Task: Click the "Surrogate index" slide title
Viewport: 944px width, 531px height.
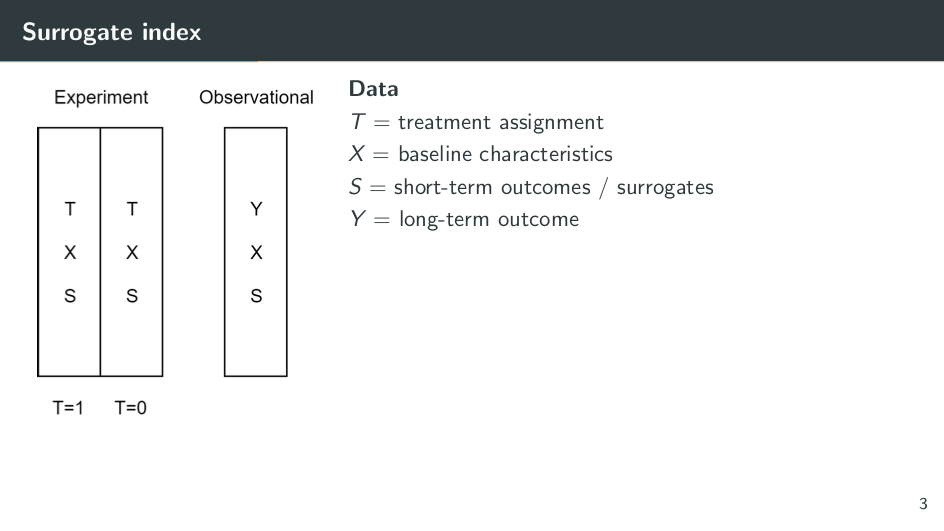Action: 111,32
